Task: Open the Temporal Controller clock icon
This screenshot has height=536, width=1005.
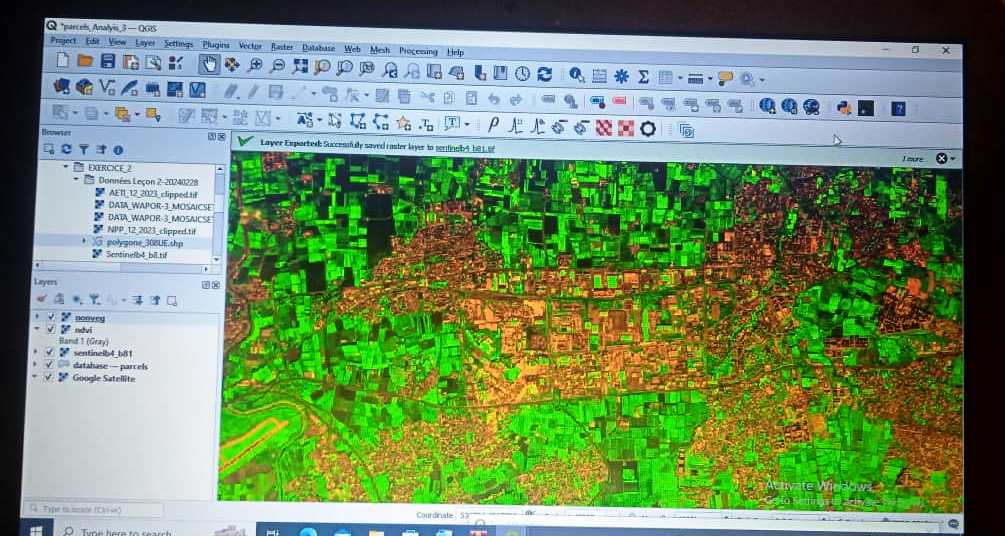Action: [x=522, y=73]
